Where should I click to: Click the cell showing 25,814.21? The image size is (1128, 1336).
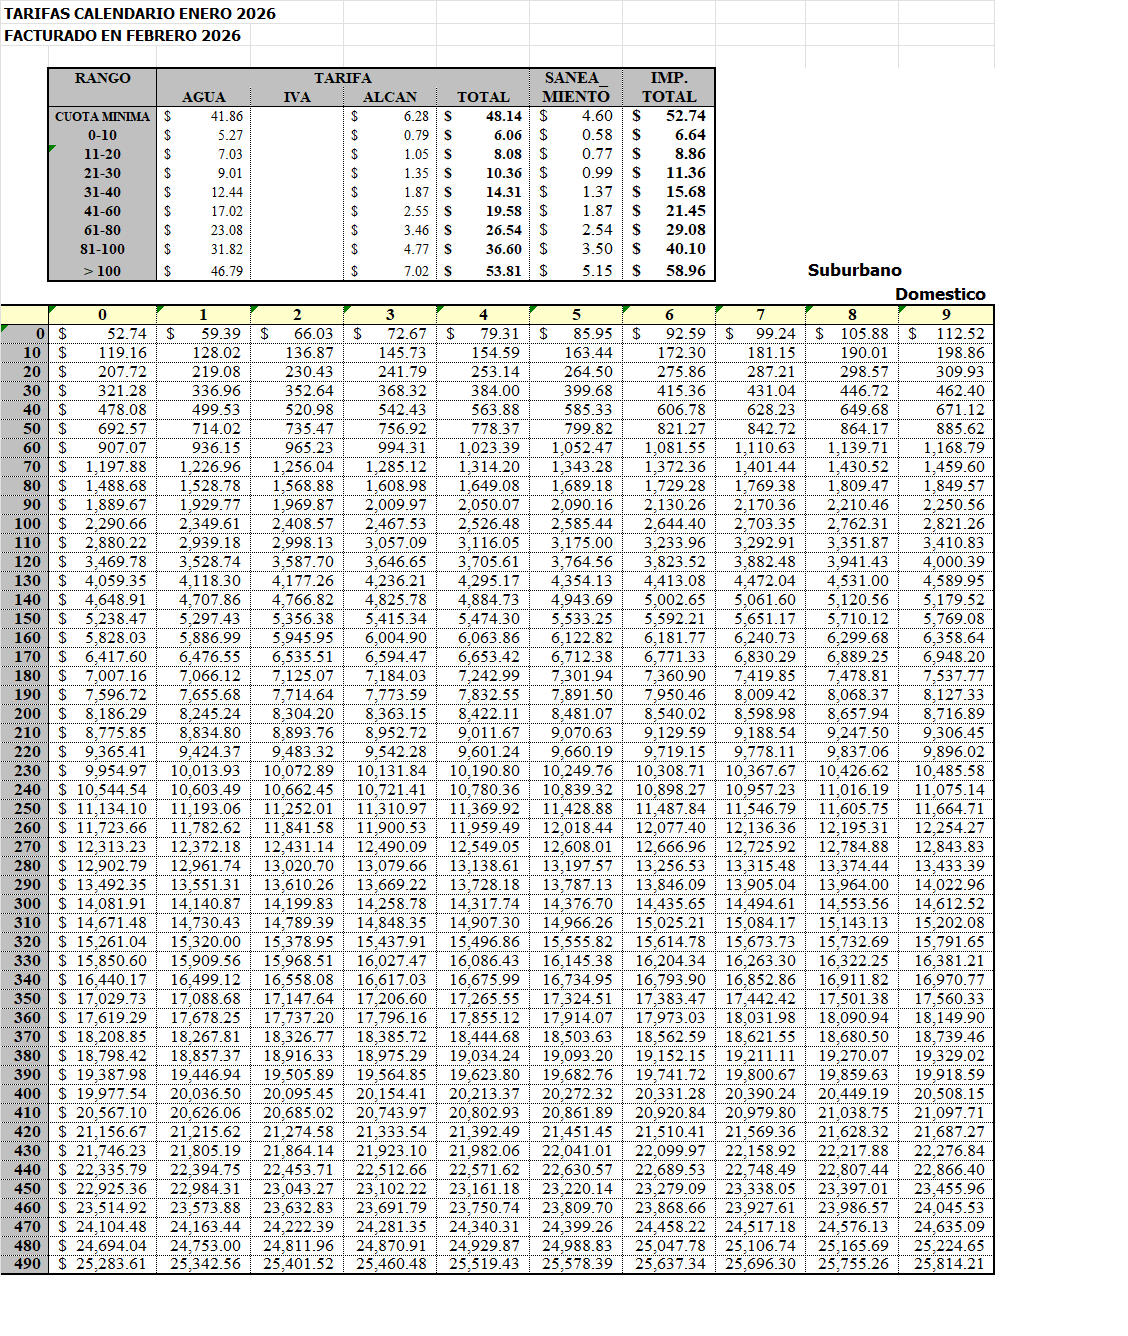pos(948,1264)
